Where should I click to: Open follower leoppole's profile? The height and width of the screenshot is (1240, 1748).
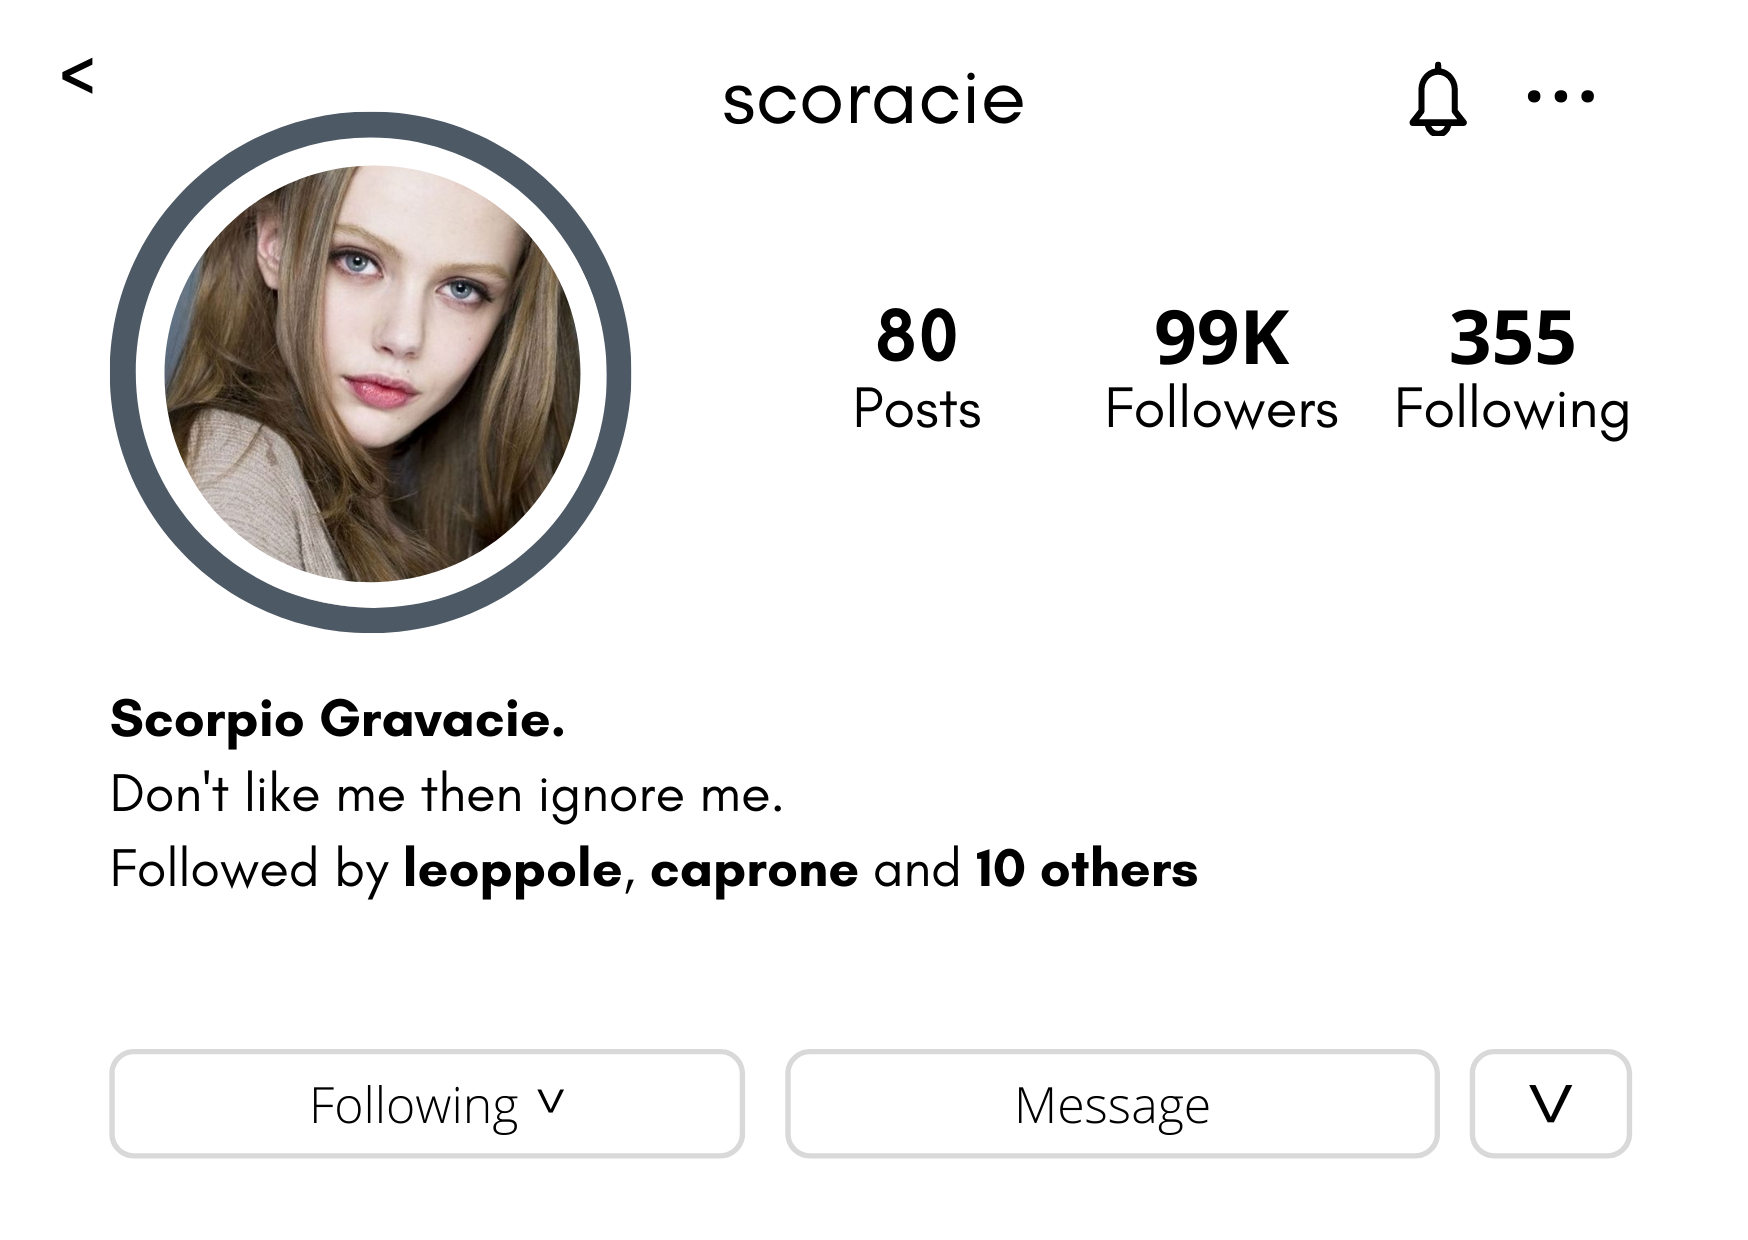(x=513, y=869)
